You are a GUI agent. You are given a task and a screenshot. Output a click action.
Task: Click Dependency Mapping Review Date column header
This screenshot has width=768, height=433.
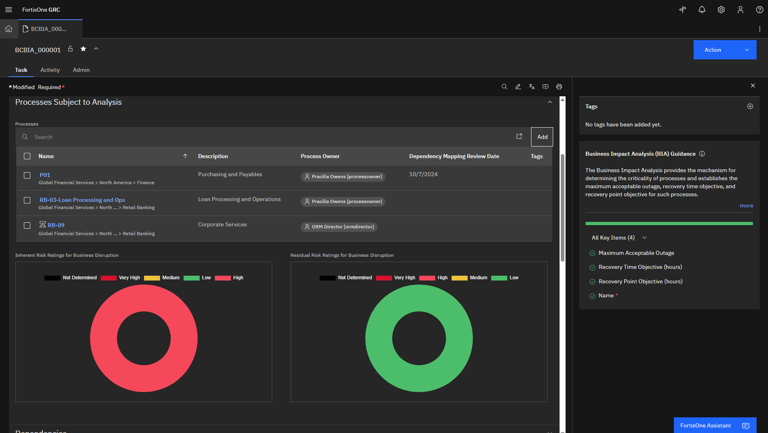[x=454, y=156]
